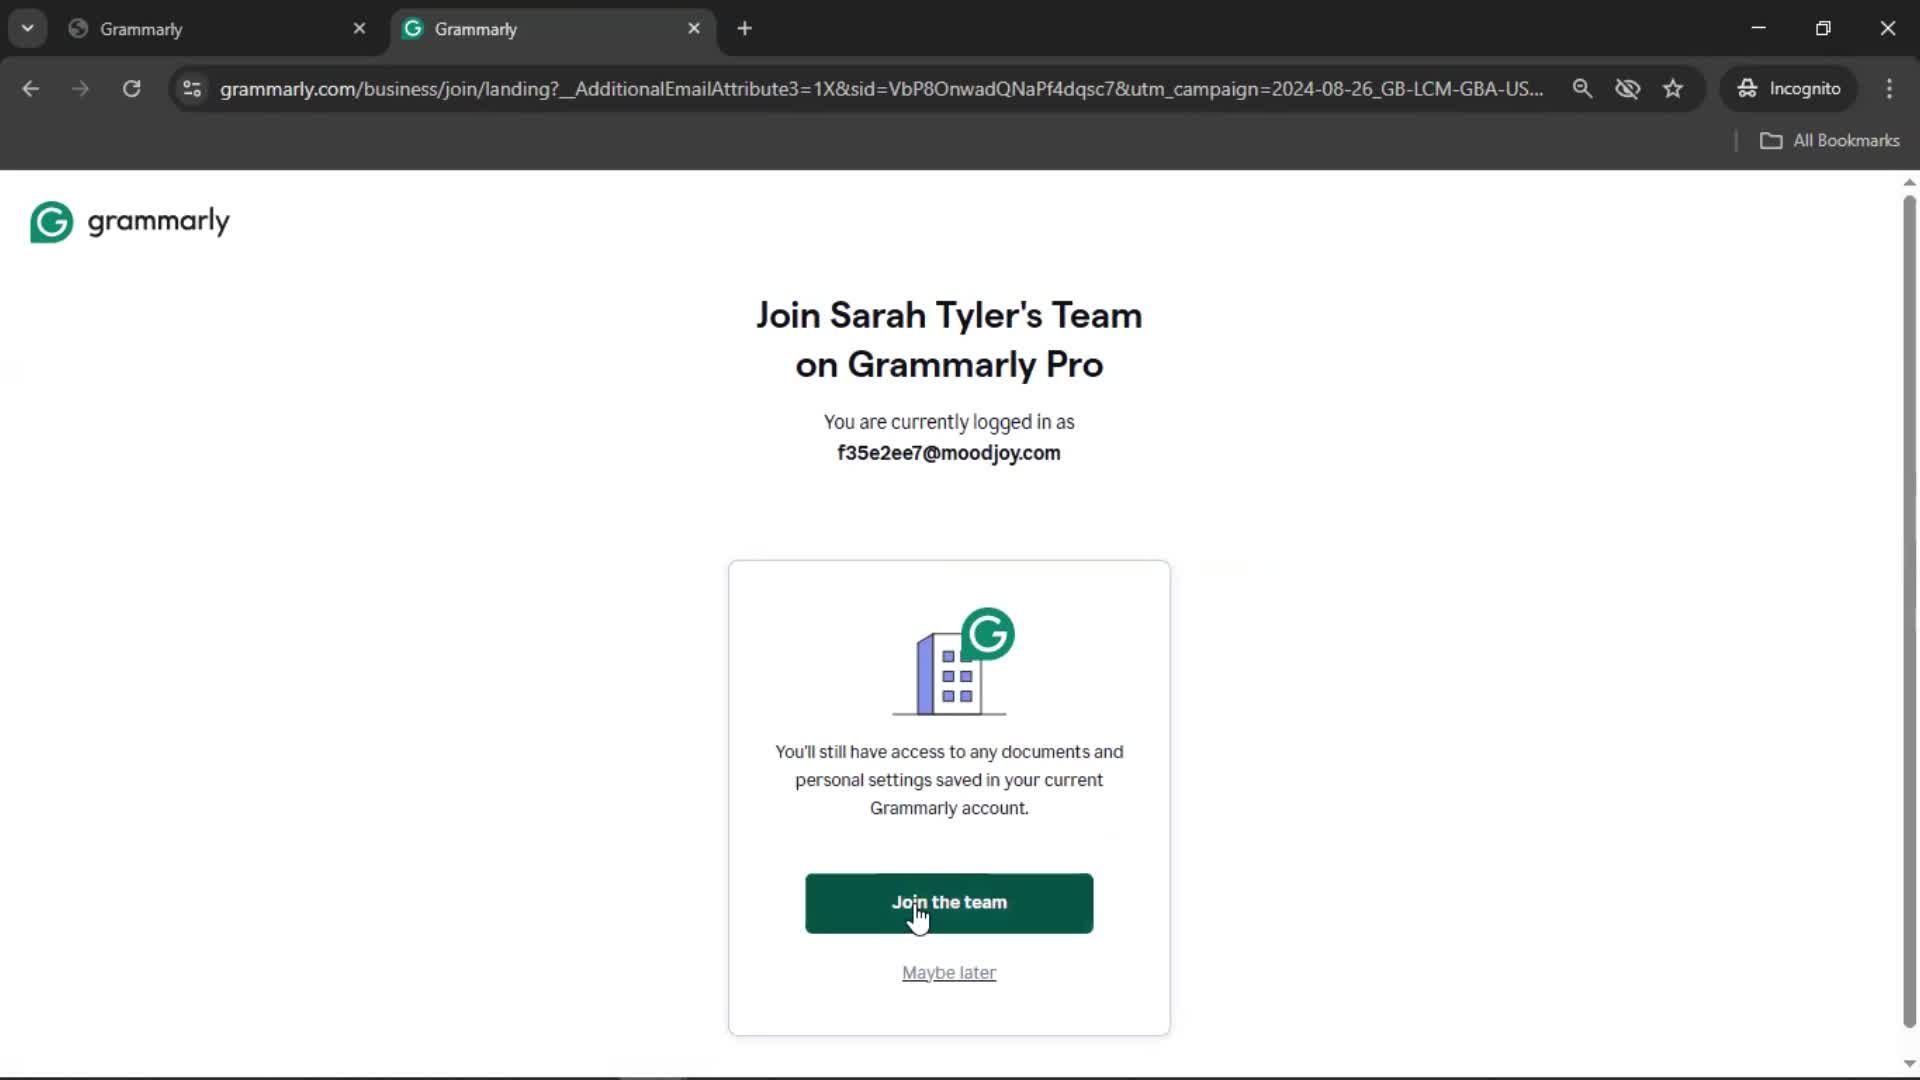Open the tab search dropdown arrow
Viewport: 1920px width, 1080px height.
(x=28, y=28)
